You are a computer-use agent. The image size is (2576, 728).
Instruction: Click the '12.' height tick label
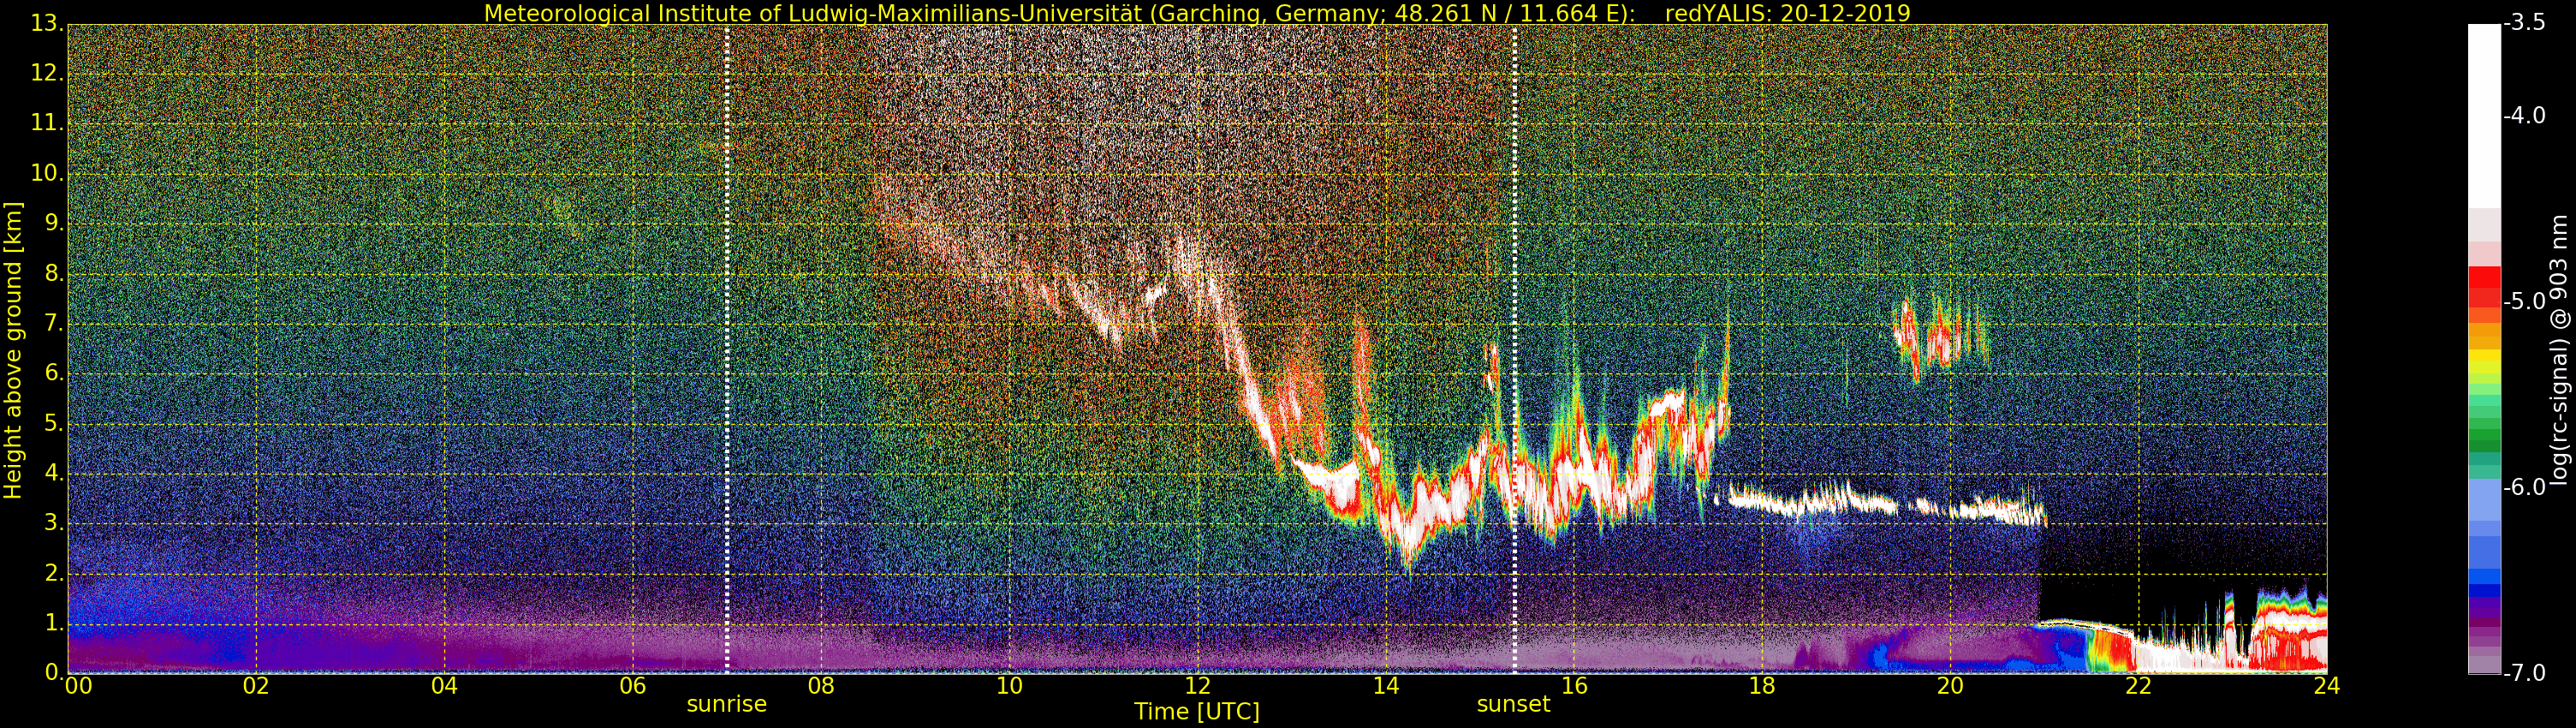[47, 73]
